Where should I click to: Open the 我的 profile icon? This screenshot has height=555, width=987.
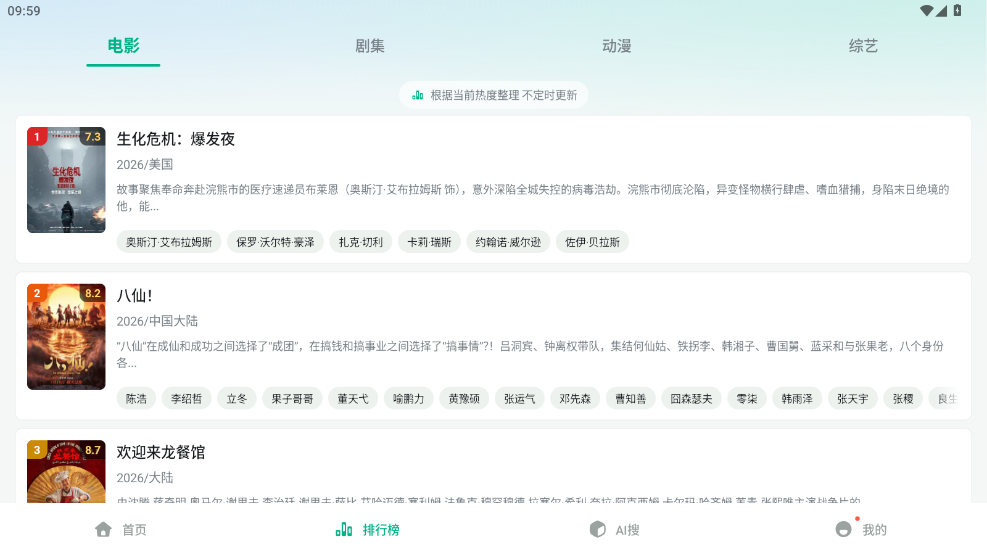pos(843,529)
